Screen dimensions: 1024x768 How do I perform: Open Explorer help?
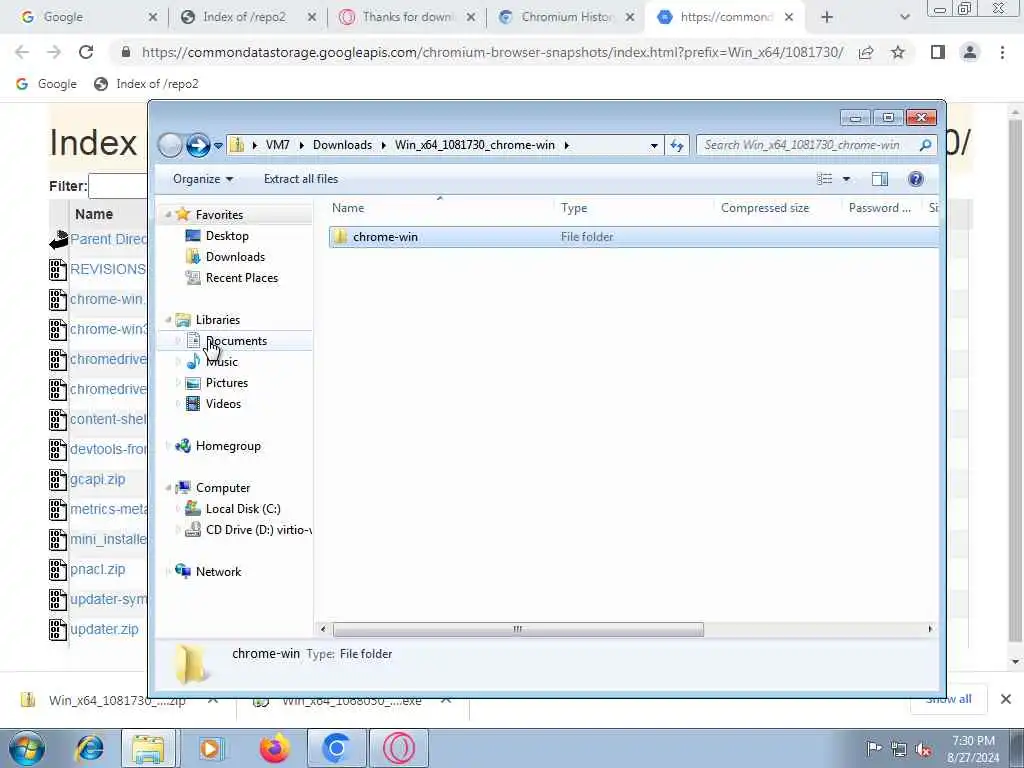(x=916, y=179)
